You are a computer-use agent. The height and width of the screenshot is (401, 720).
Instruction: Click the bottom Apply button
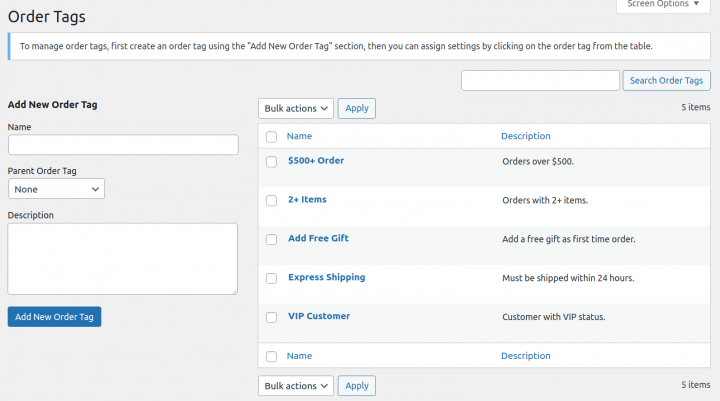coord(357,386)
